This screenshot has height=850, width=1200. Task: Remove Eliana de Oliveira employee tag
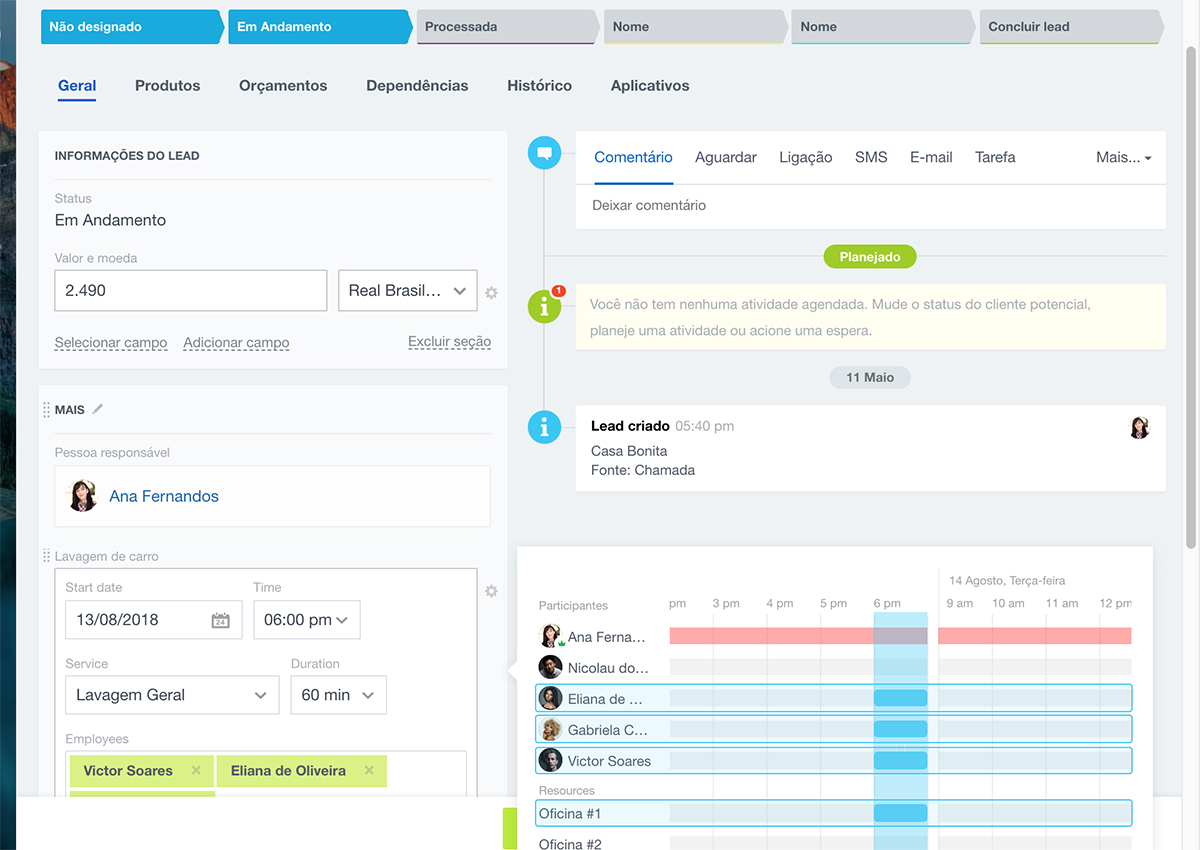pos(369,771)
